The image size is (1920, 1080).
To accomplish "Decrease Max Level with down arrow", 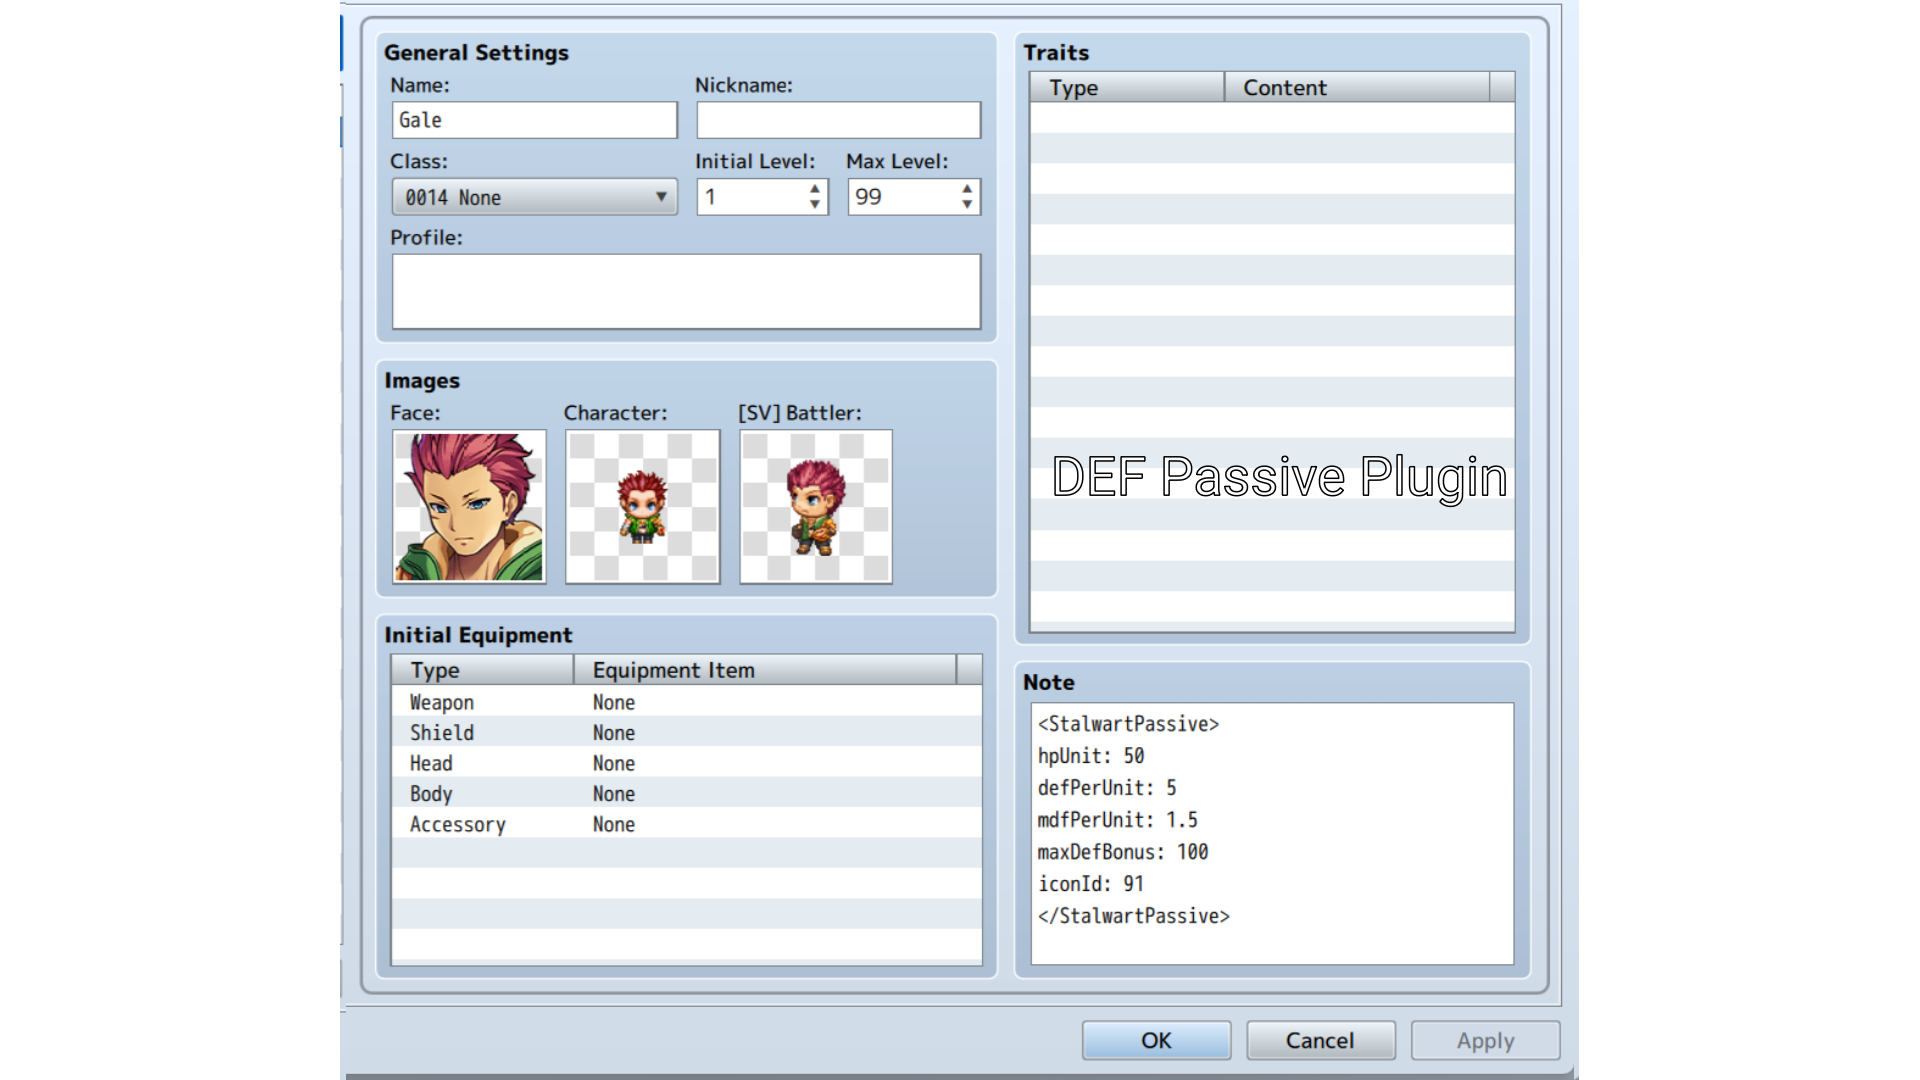I will [967, 205].
